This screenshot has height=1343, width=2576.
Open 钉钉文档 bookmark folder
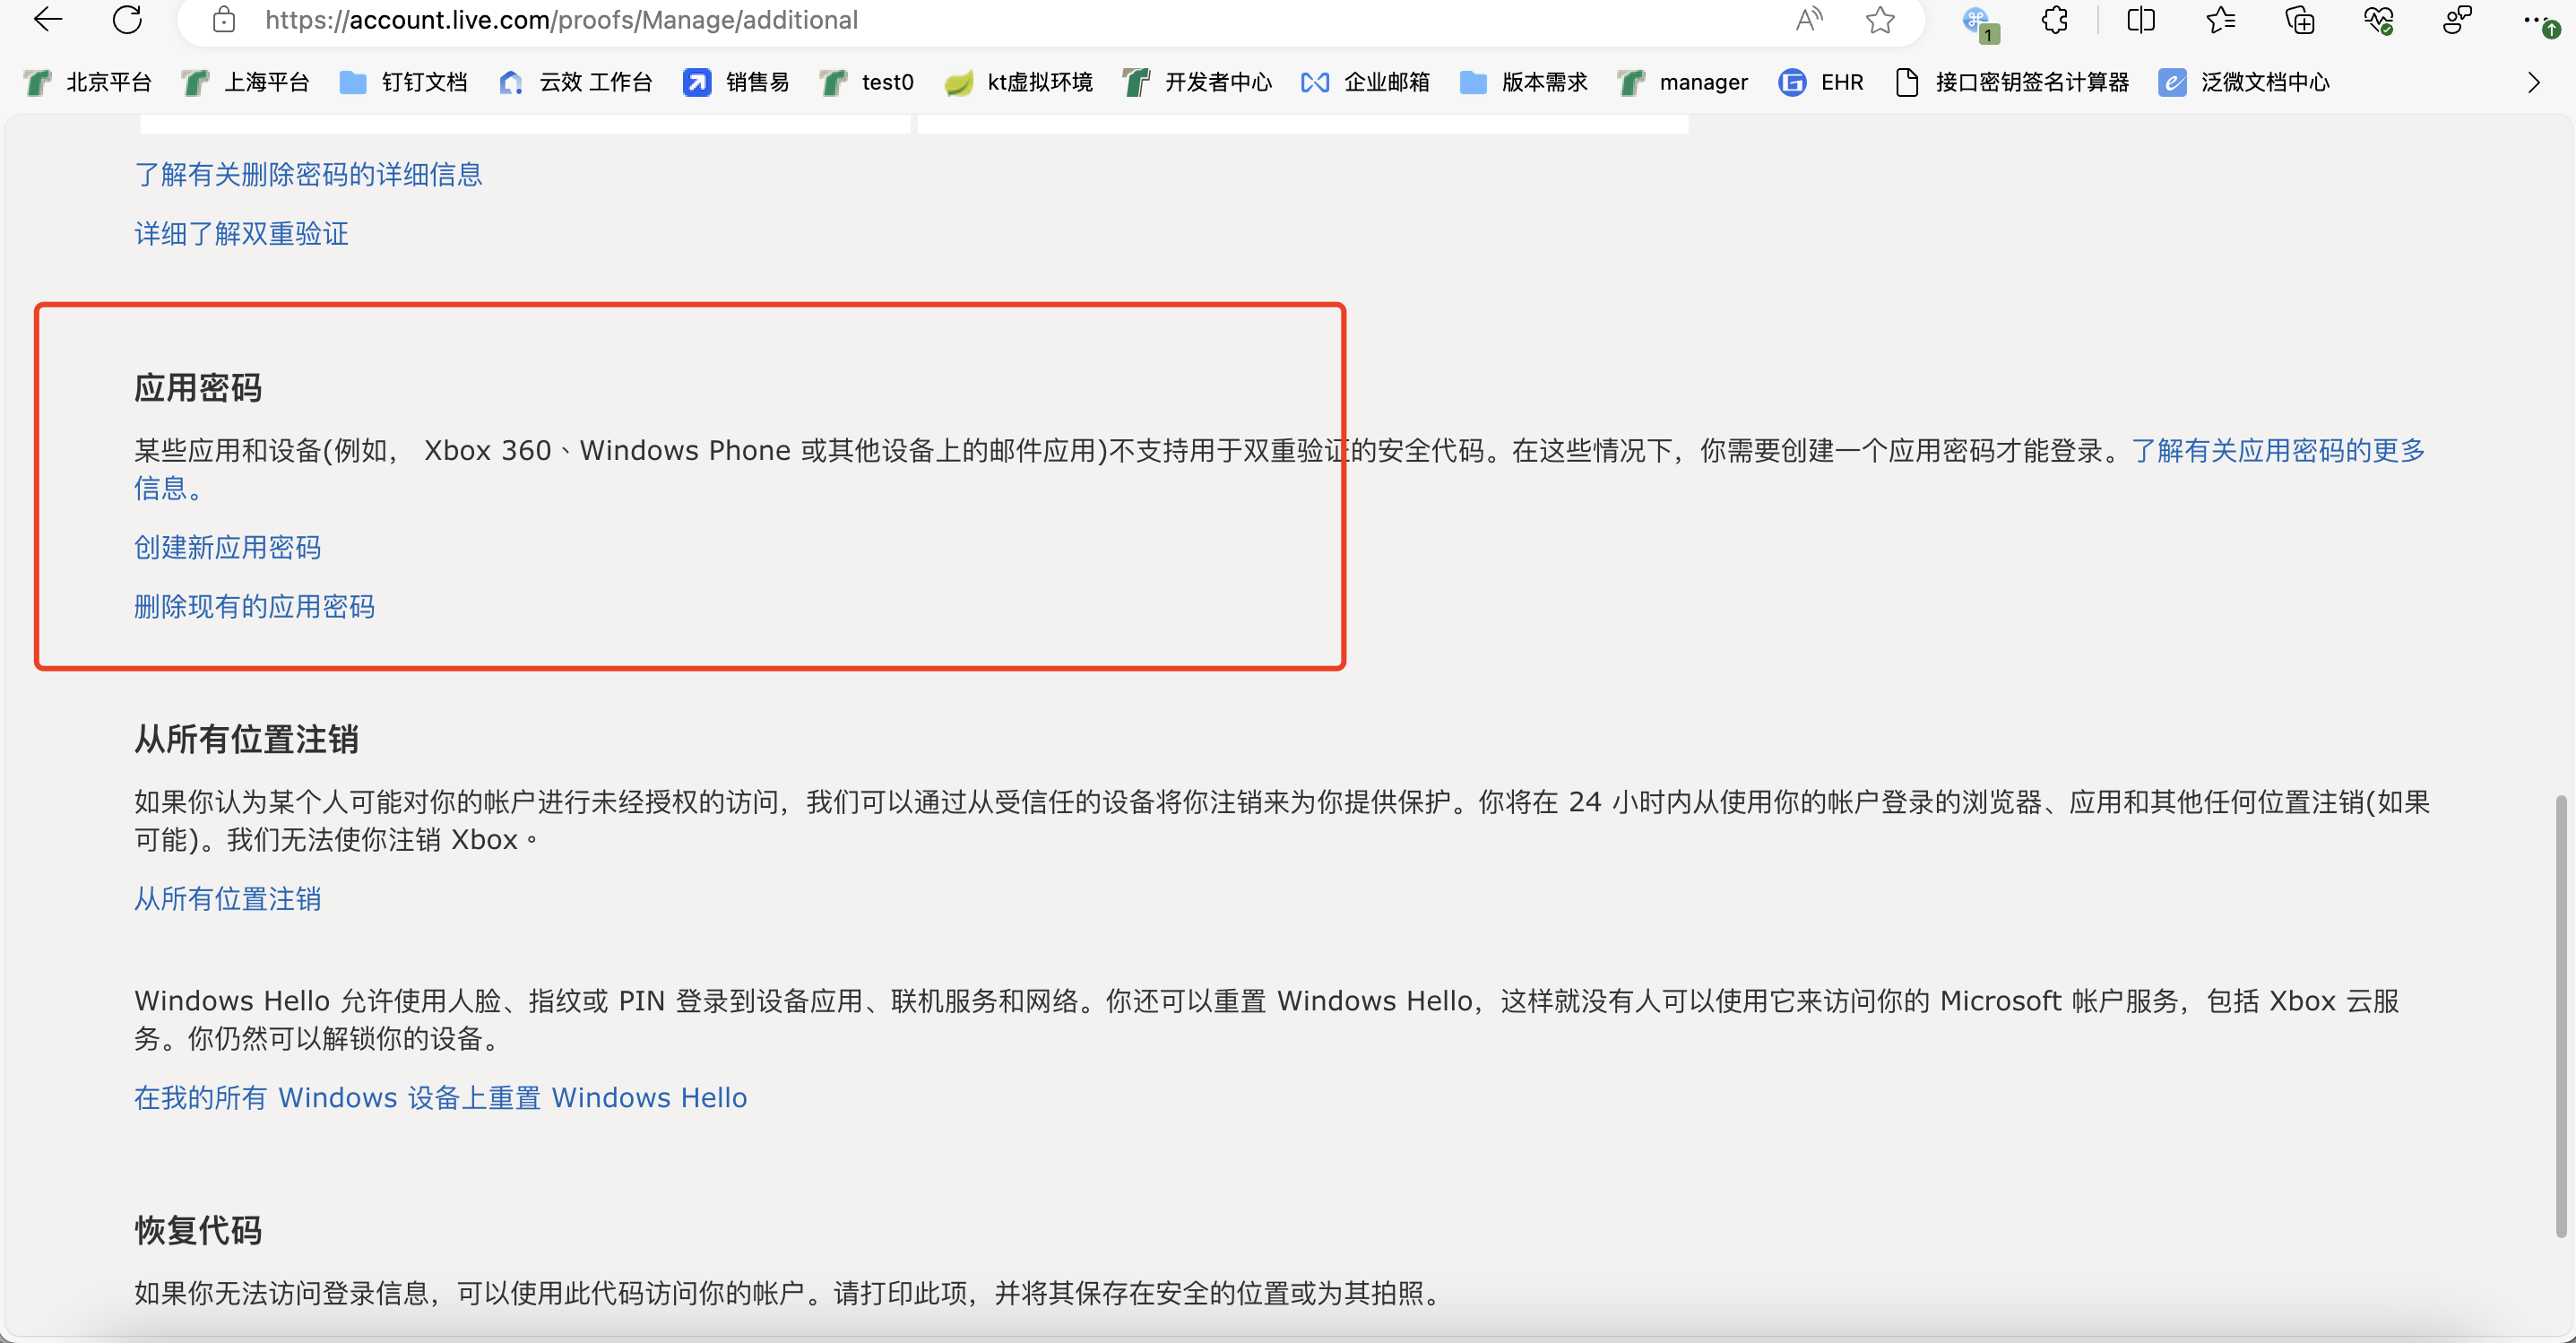click(404, 82)
